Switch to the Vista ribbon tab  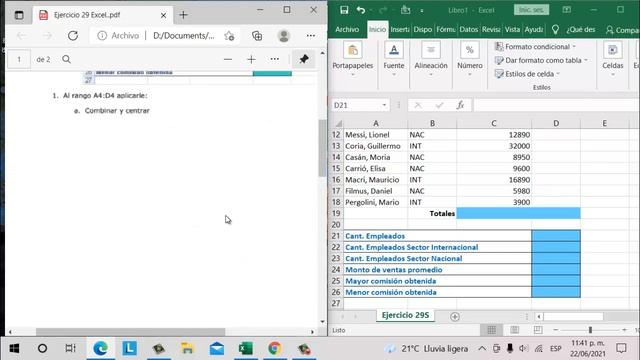tap(512, 29)
